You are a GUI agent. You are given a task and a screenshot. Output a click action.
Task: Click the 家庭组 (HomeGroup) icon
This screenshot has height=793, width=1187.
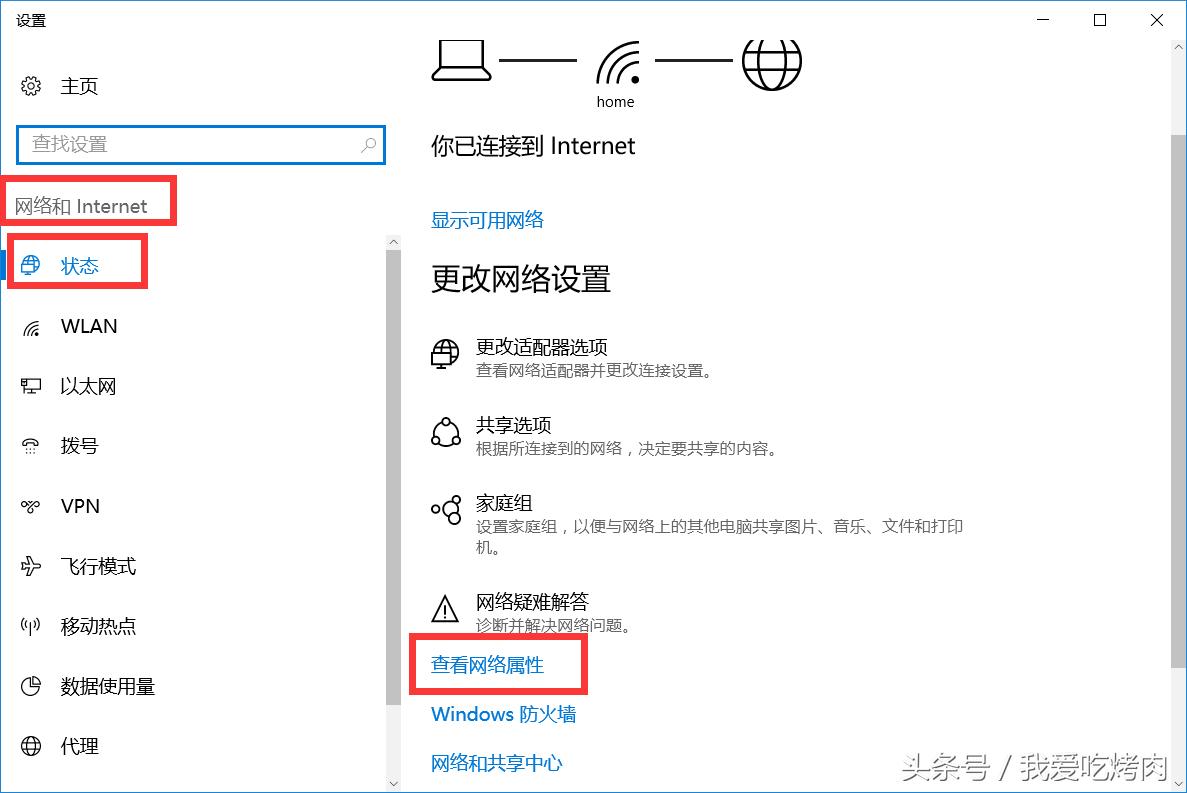[x=445, y=510]
